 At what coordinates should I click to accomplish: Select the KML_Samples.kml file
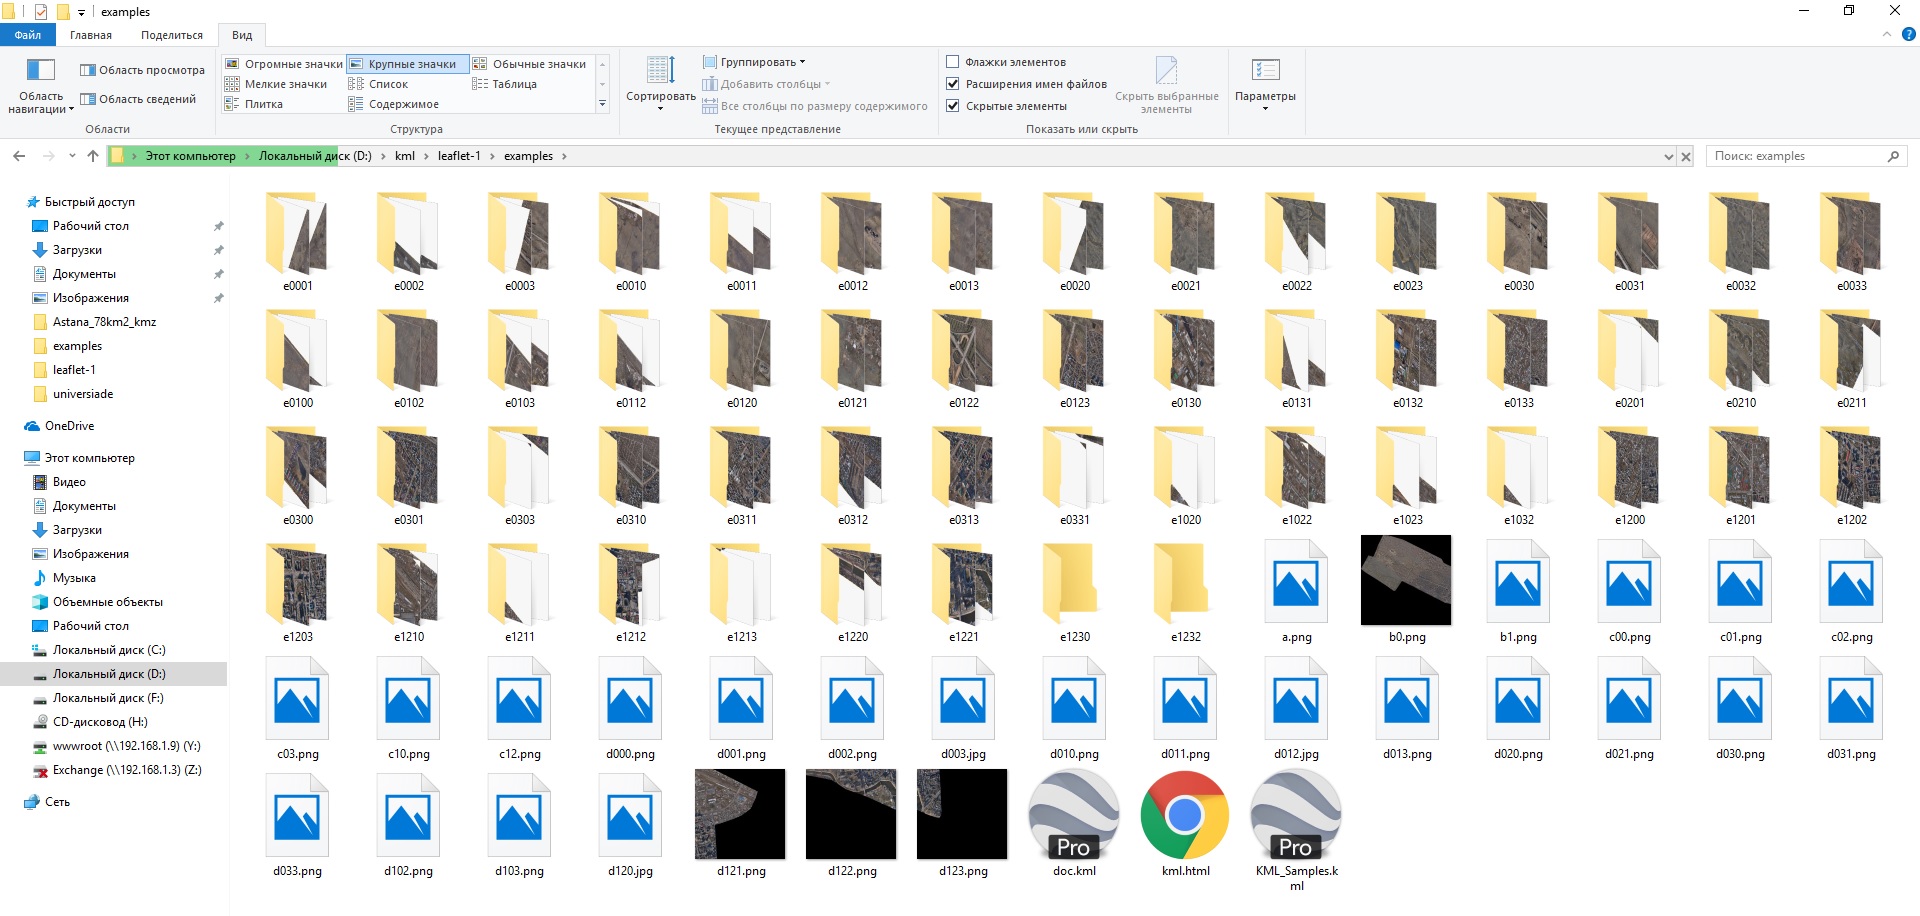pos(1296,830)
